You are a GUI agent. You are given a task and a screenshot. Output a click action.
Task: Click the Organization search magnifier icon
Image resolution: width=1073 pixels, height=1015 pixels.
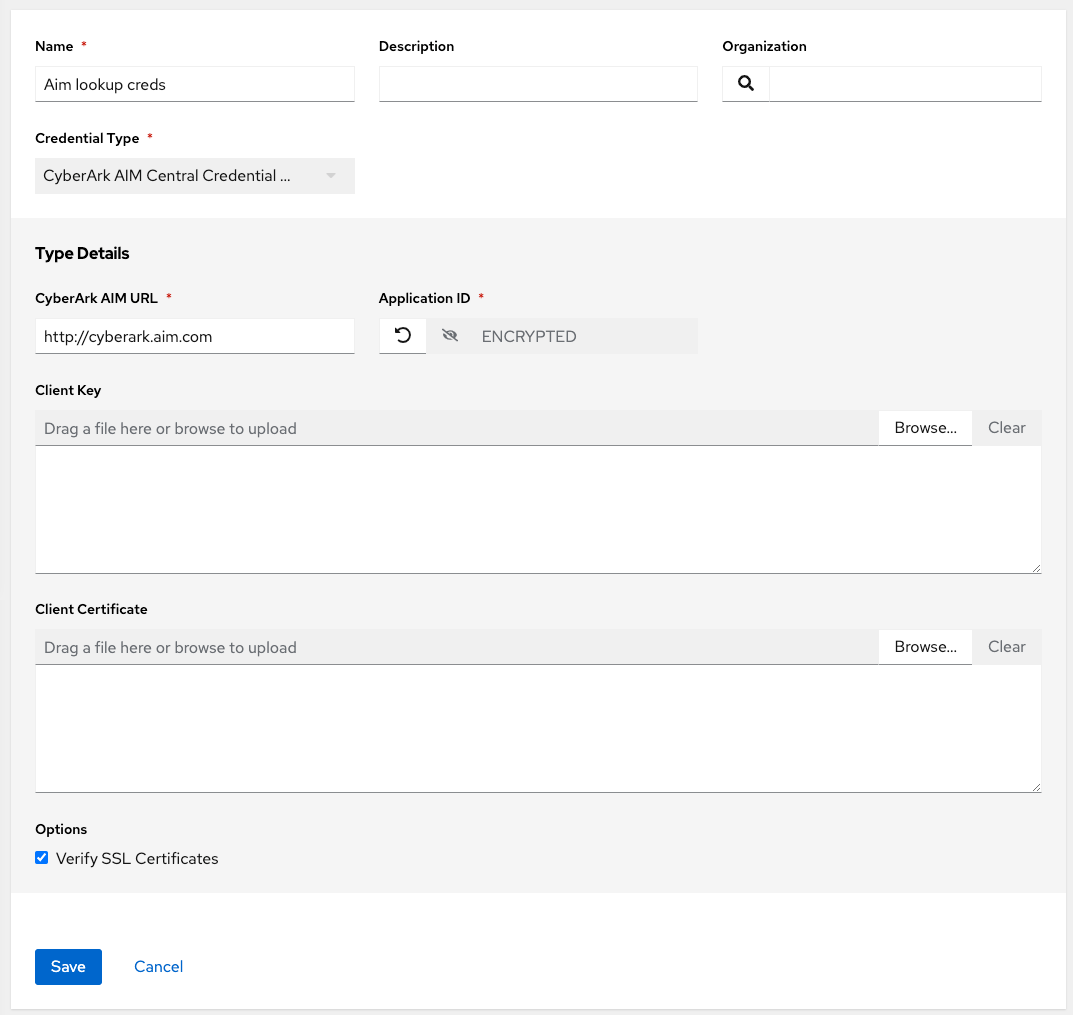[746, 84]
